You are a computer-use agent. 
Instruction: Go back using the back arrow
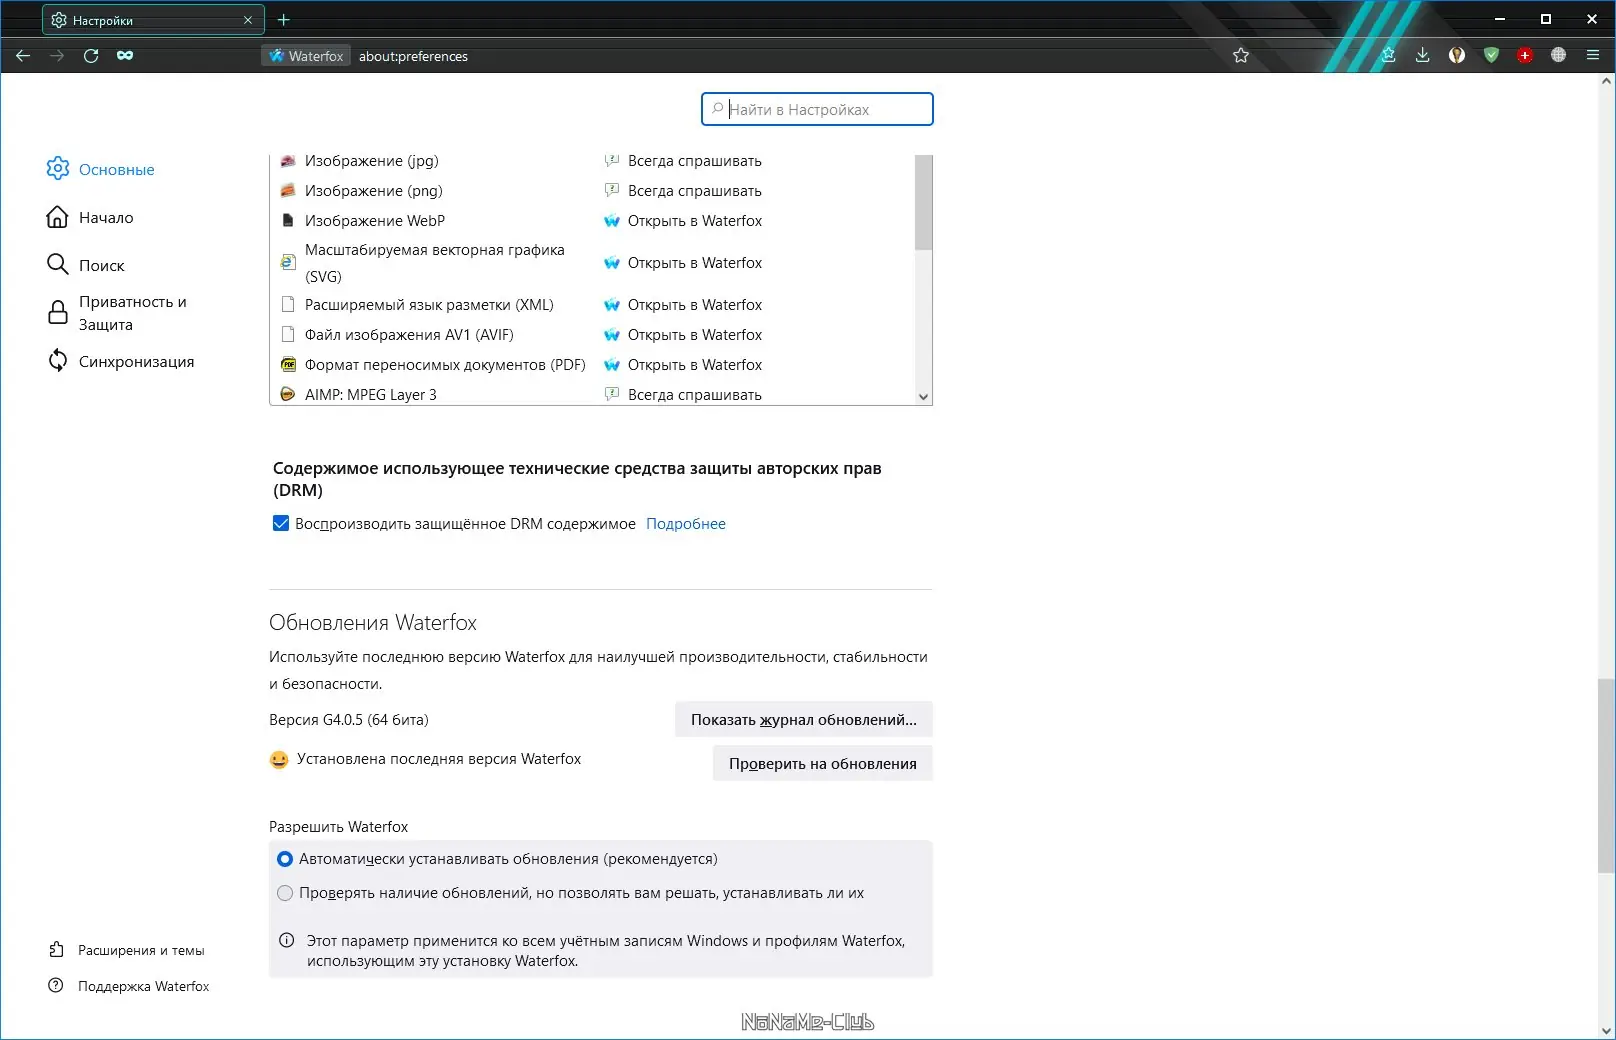point(23,56)
